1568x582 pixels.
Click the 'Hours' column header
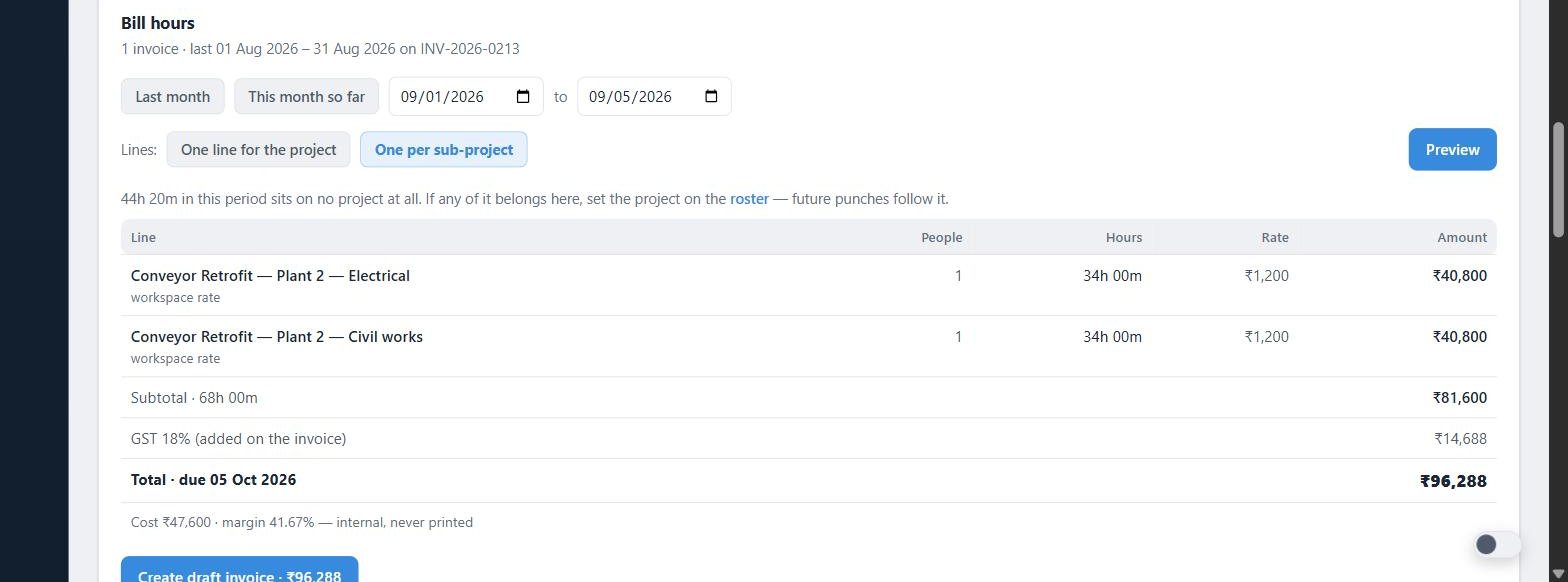pos(1124,237)
